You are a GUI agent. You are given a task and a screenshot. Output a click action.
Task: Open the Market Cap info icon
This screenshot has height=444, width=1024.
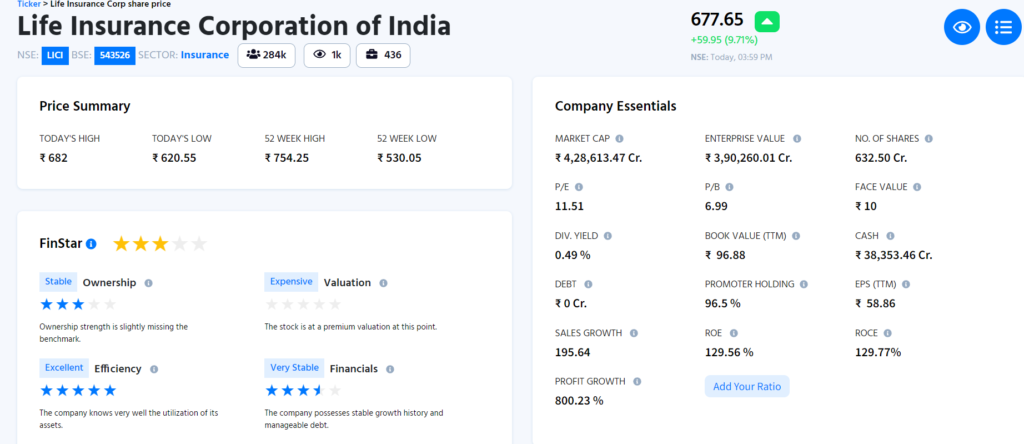point(619,139)
